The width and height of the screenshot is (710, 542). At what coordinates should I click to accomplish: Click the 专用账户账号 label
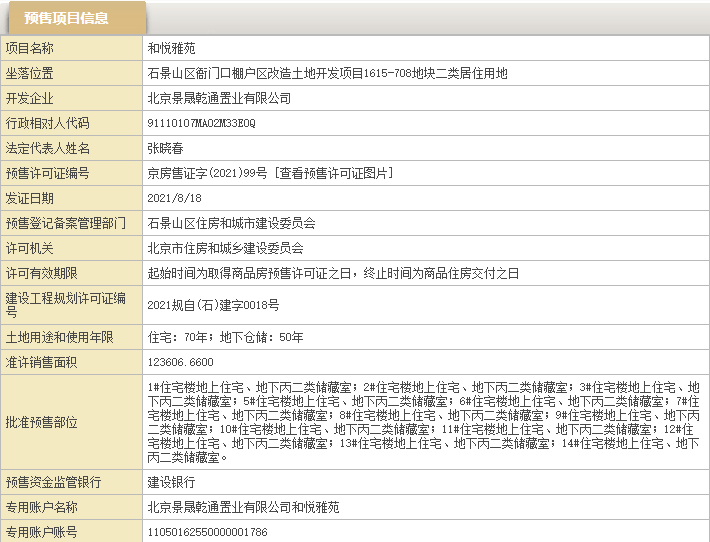pos(42,532)
